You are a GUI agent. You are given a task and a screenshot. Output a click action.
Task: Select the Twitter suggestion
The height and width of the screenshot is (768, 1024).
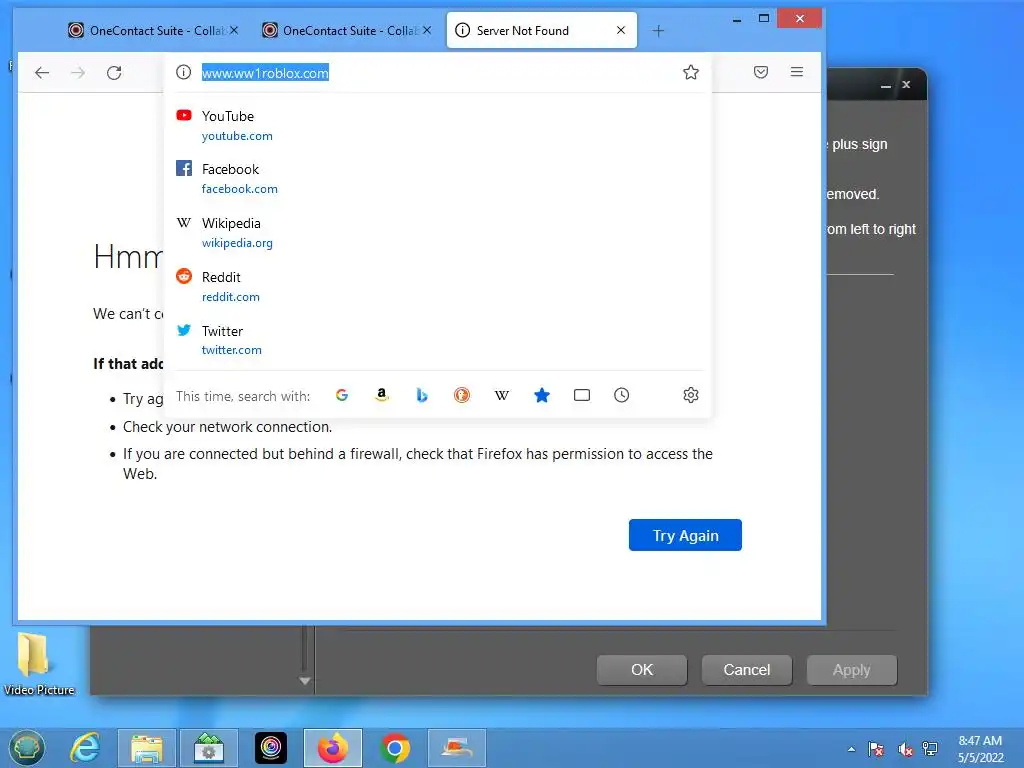click(438, 340)
